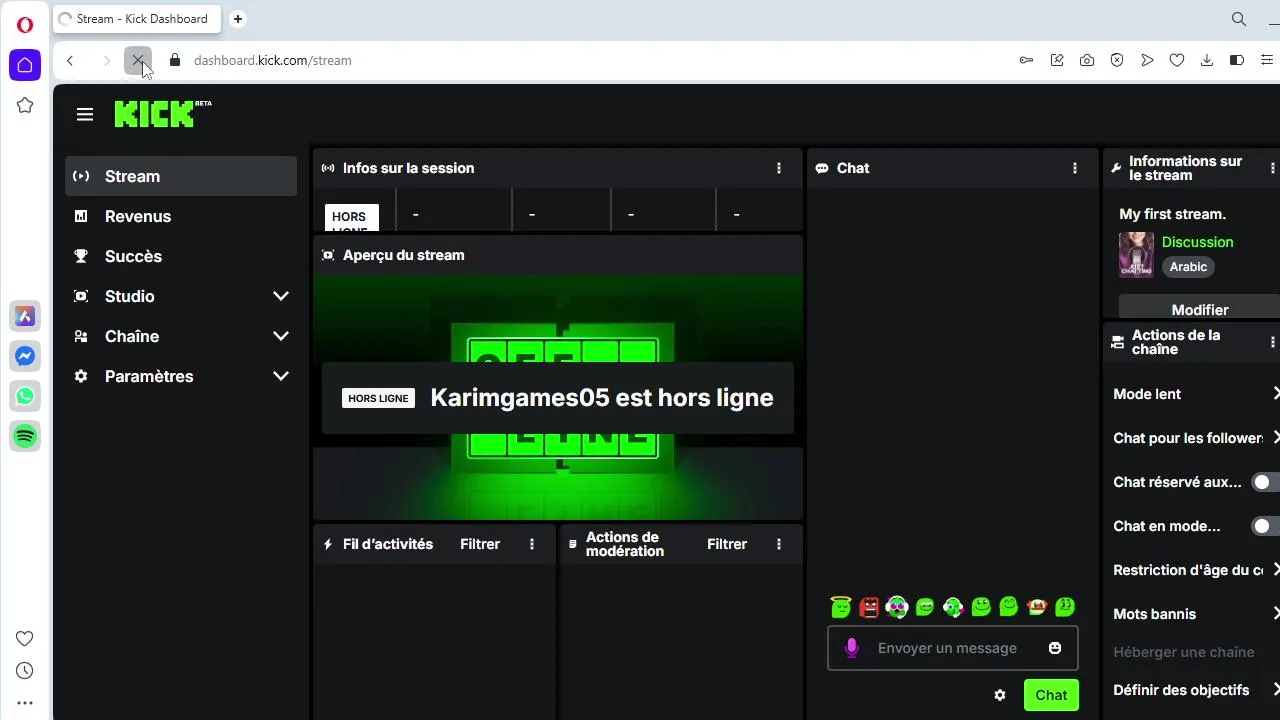The image size is (1280, 720).
Task: Open history clock icon in Opera sidebar
Action: coord(25,670)
